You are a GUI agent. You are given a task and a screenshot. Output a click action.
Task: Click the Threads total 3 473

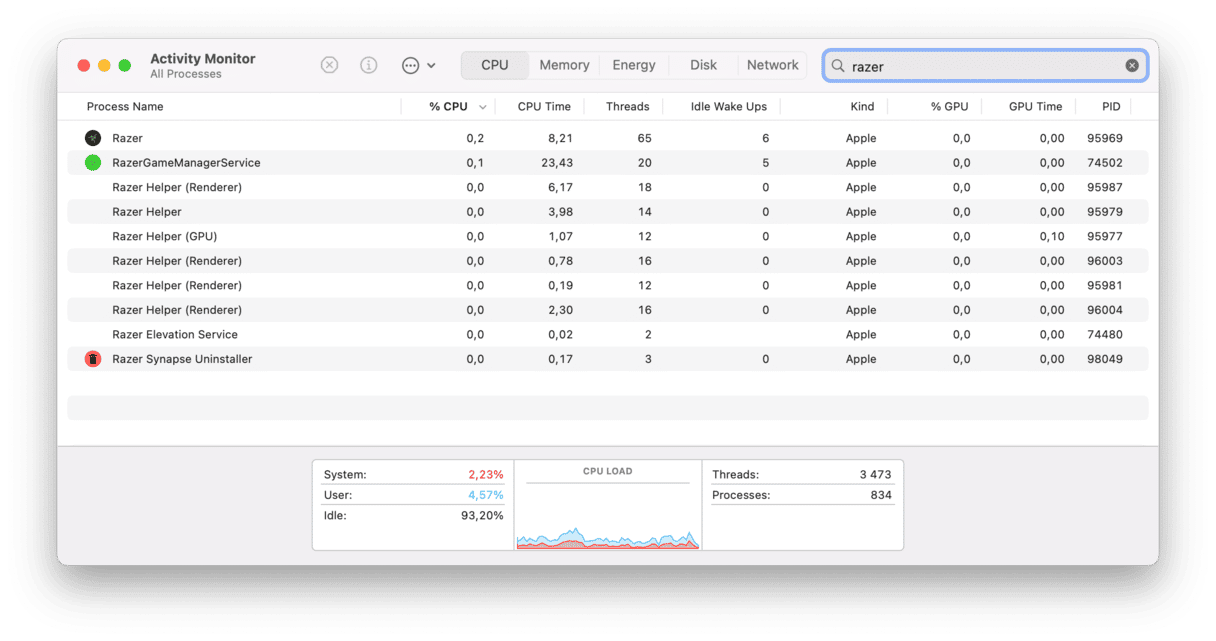[x=875, y=475]
